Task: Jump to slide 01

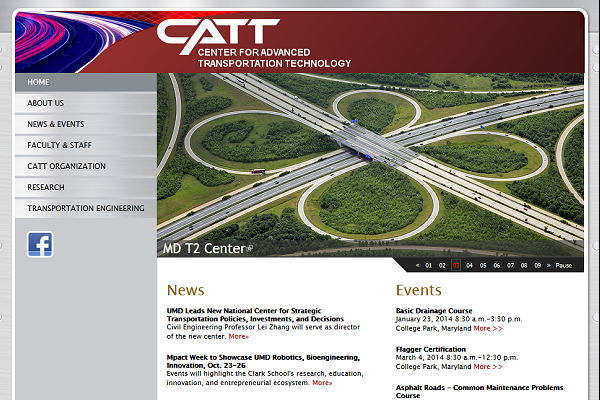Action: pyautogui.click(x=429, y=265)
